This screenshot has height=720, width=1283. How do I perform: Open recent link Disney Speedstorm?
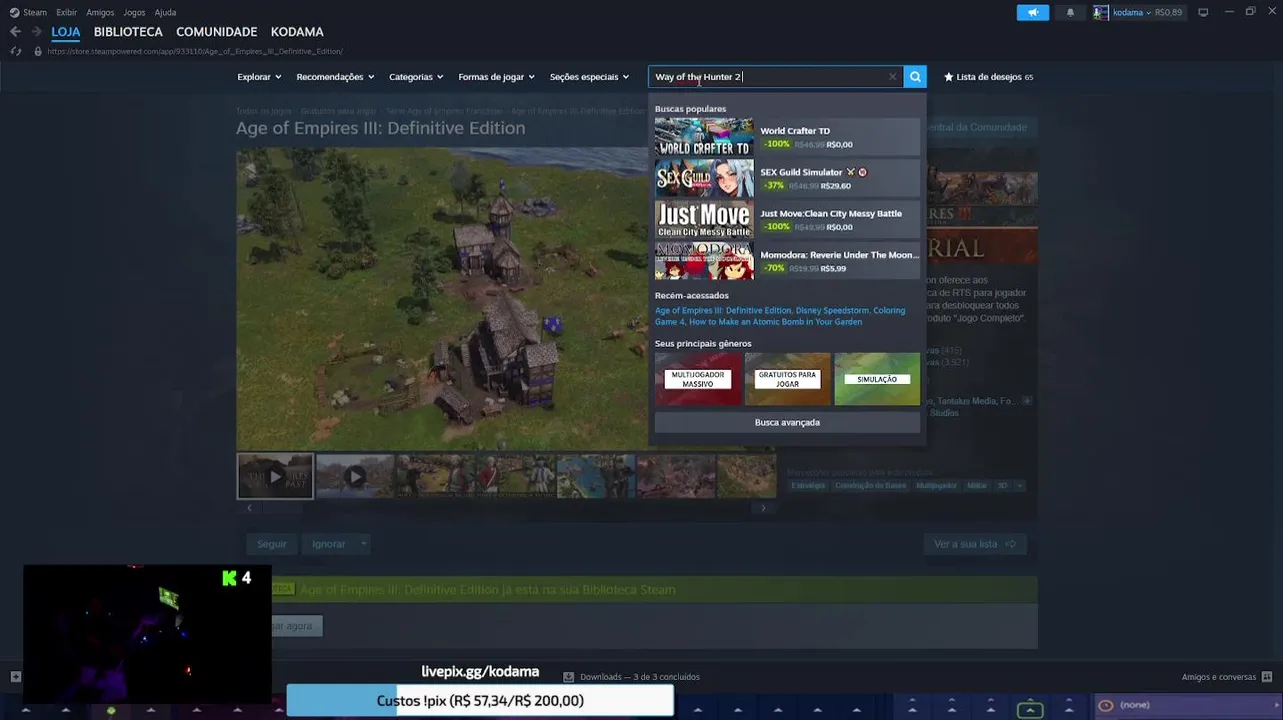[832, 310]
